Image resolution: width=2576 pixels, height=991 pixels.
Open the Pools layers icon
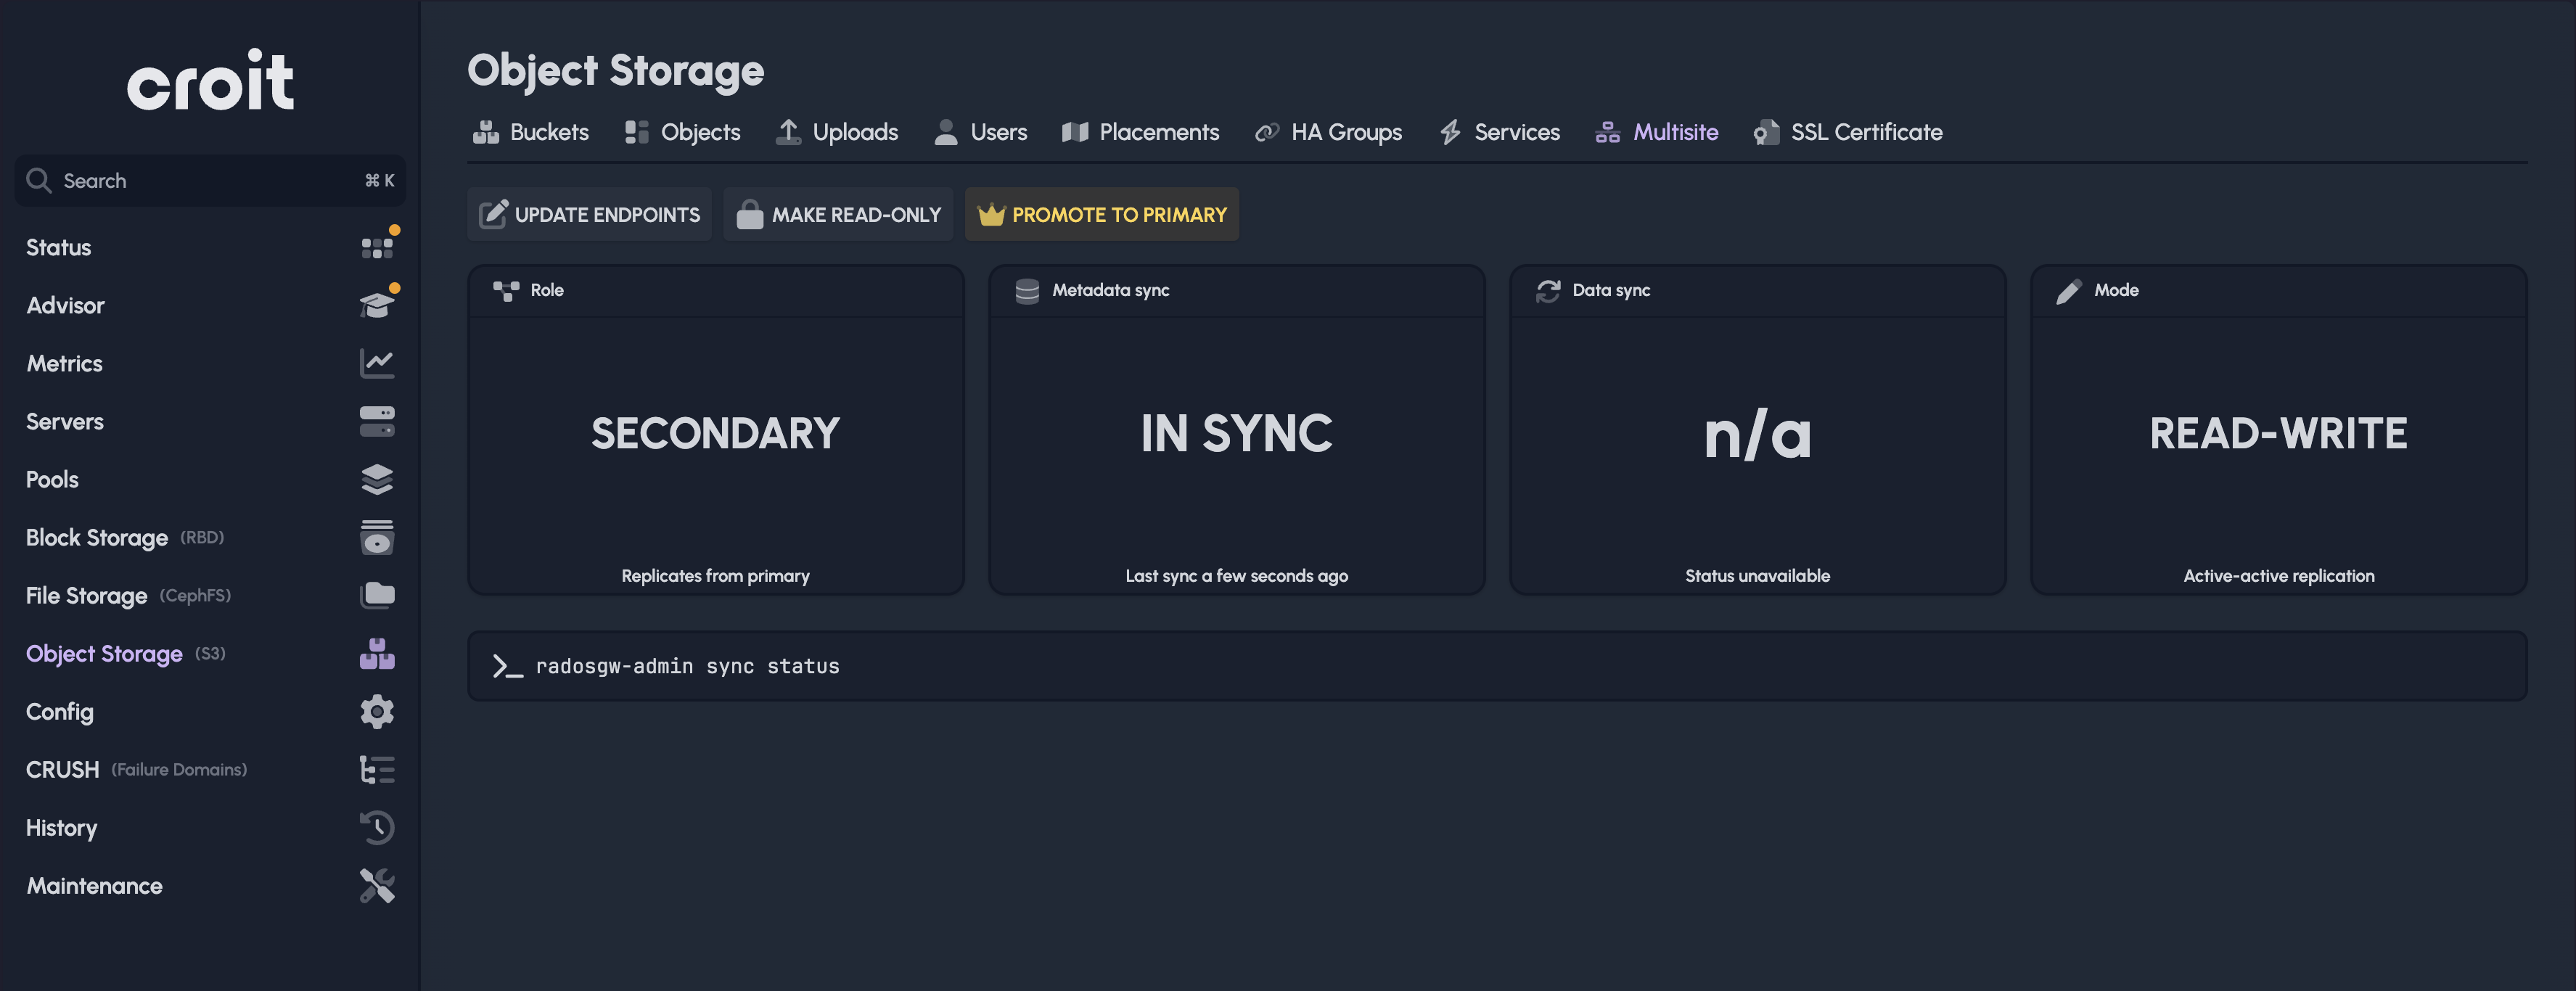(377, 479)
